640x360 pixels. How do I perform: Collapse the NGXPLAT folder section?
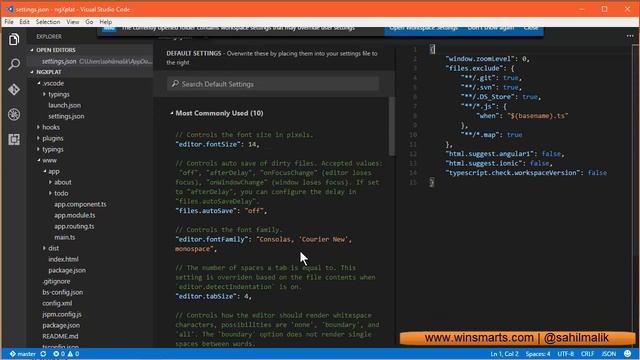tap(32, 72)
